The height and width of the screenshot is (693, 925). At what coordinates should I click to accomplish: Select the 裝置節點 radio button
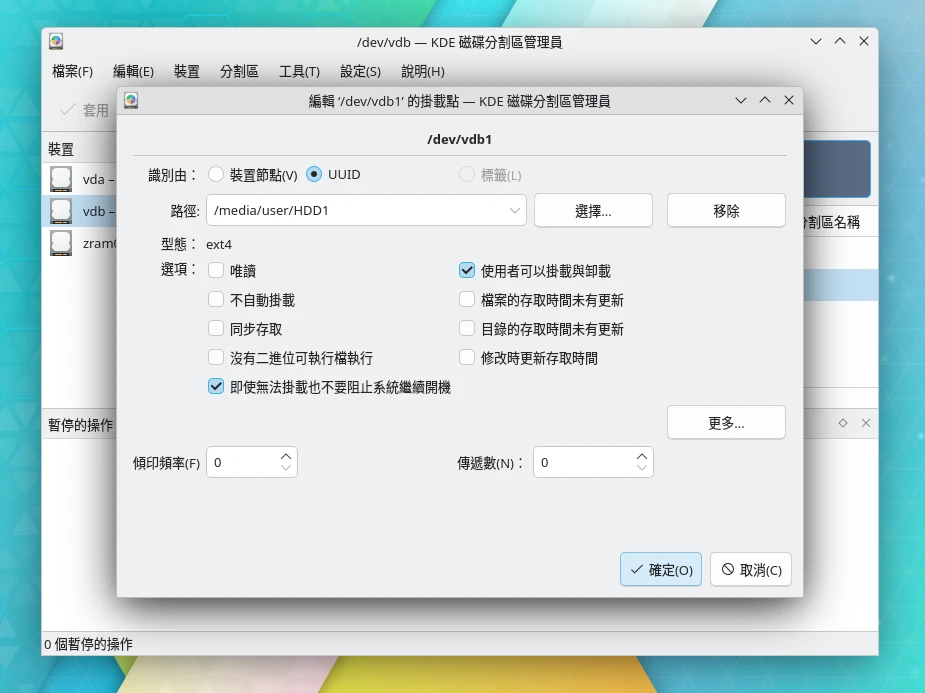[216, 175]
